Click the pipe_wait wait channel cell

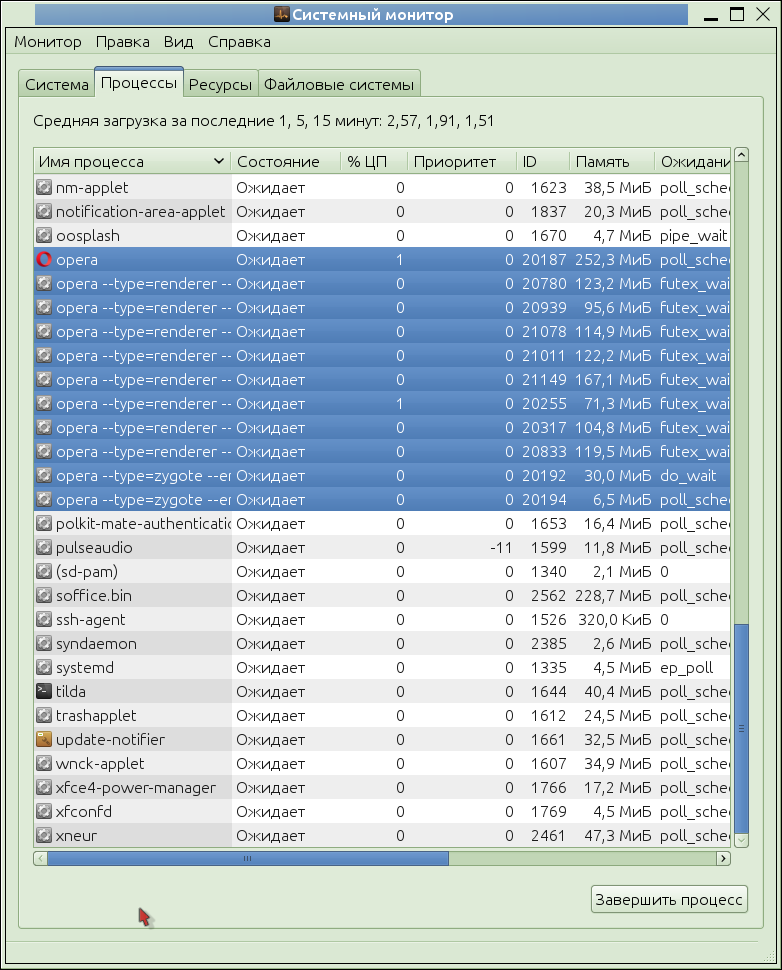pyautogui.click(x=693, y=236)
